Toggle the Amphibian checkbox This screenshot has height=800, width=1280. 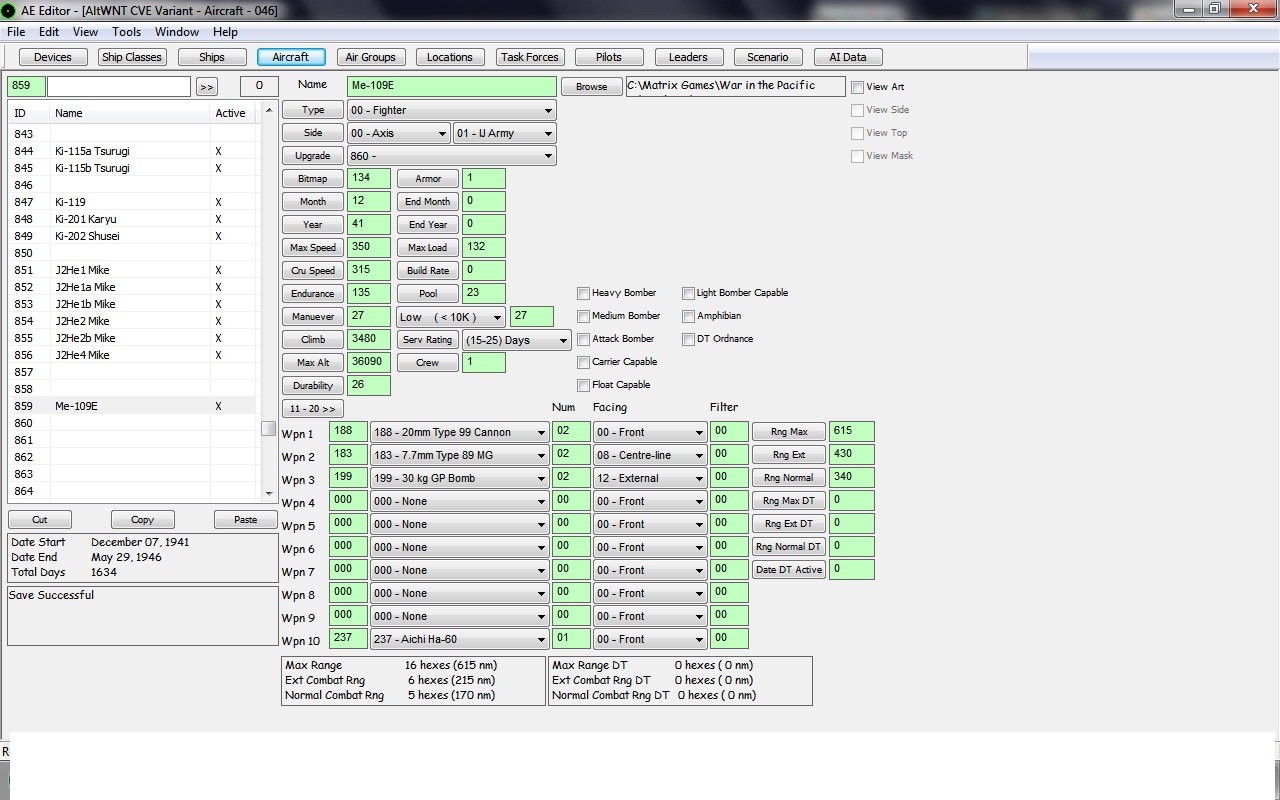click(688, 316)
